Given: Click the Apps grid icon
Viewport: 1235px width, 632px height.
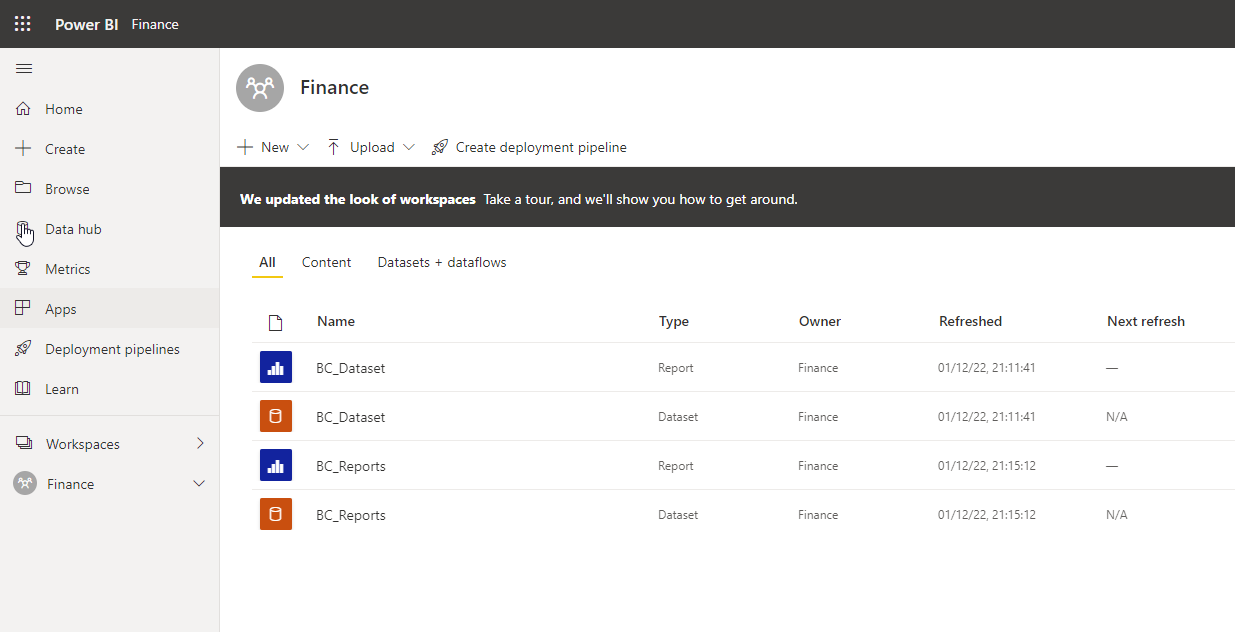Looking at the screenshot, I should click(x=24, y=309).
